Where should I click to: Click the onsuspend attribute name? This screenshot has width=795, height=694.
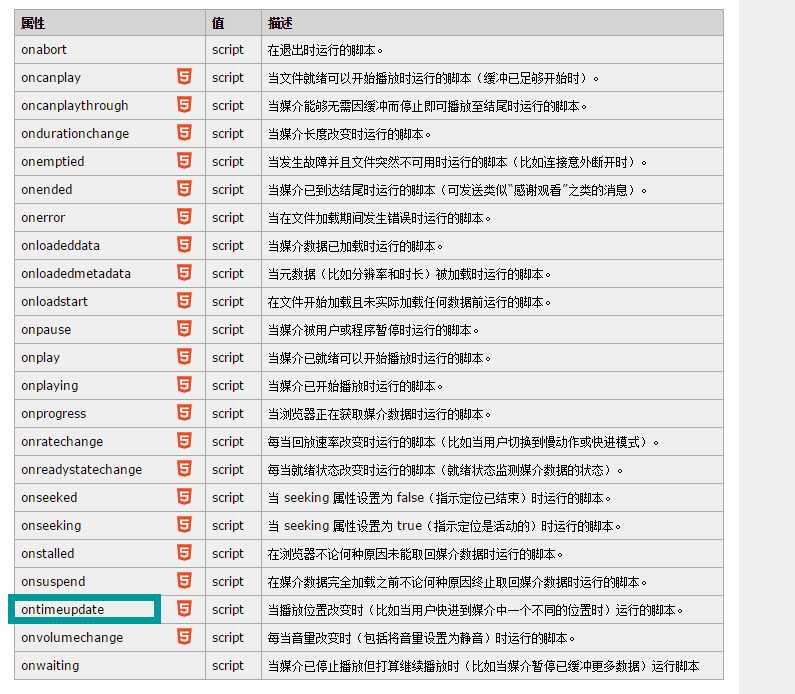[x=53, y=582]
